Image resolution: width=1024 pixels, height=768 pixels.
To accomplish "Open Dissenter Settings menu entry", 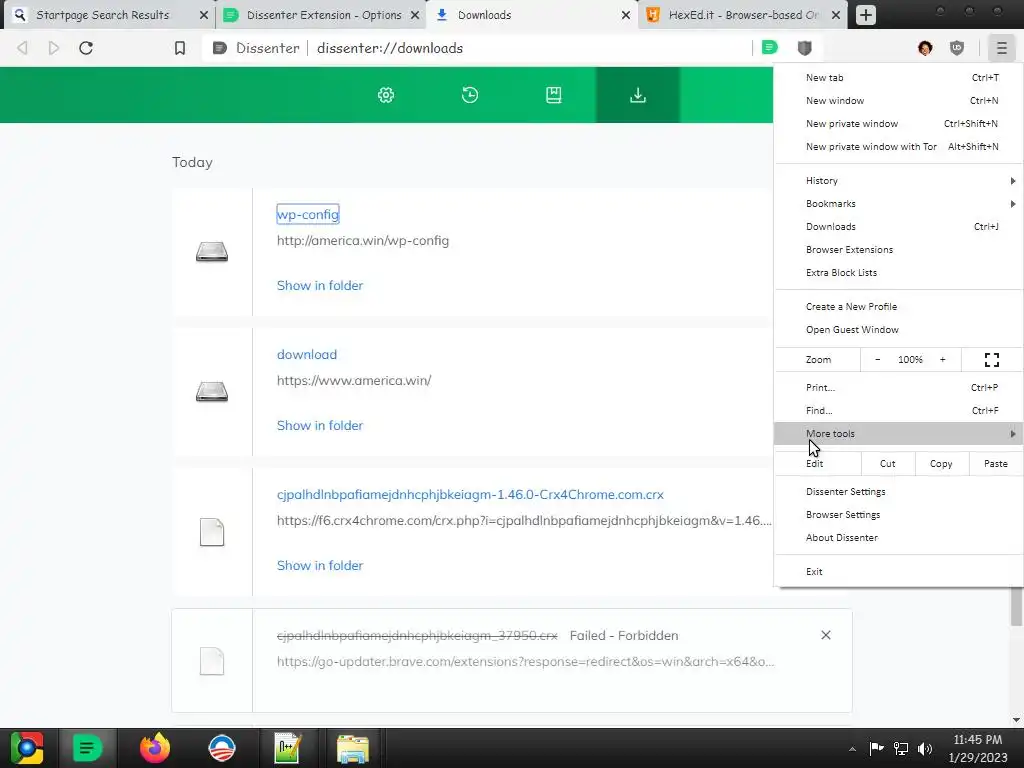I will click(x=899, y=492).
